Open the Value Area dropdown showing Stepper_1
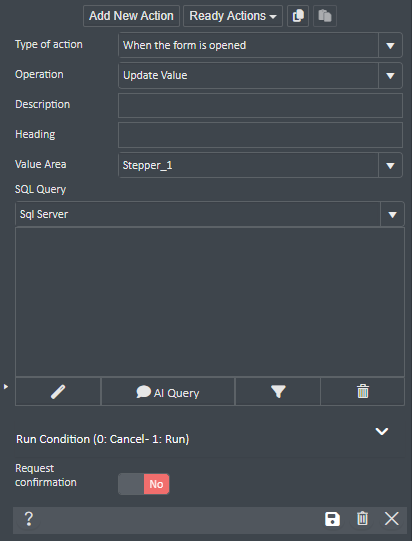This screenshot has width=412, height=541. tap(260, 165)
